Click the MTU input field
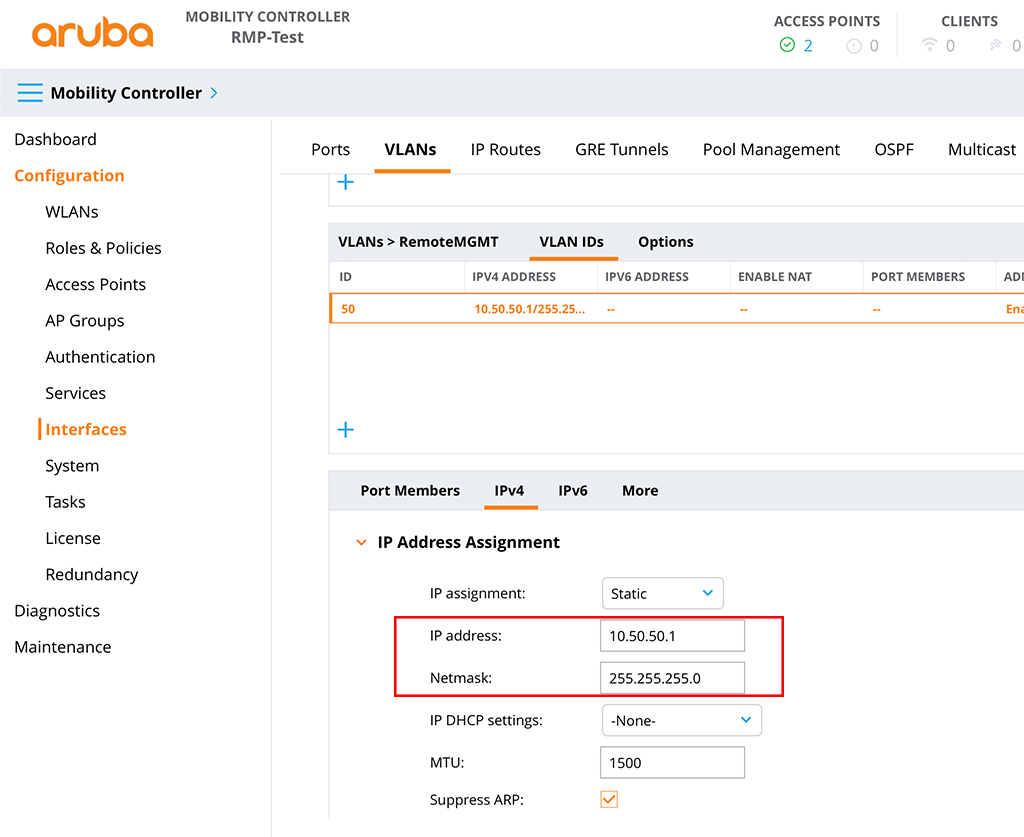This screenshot has height=837, width=1024. coord(672,762)
